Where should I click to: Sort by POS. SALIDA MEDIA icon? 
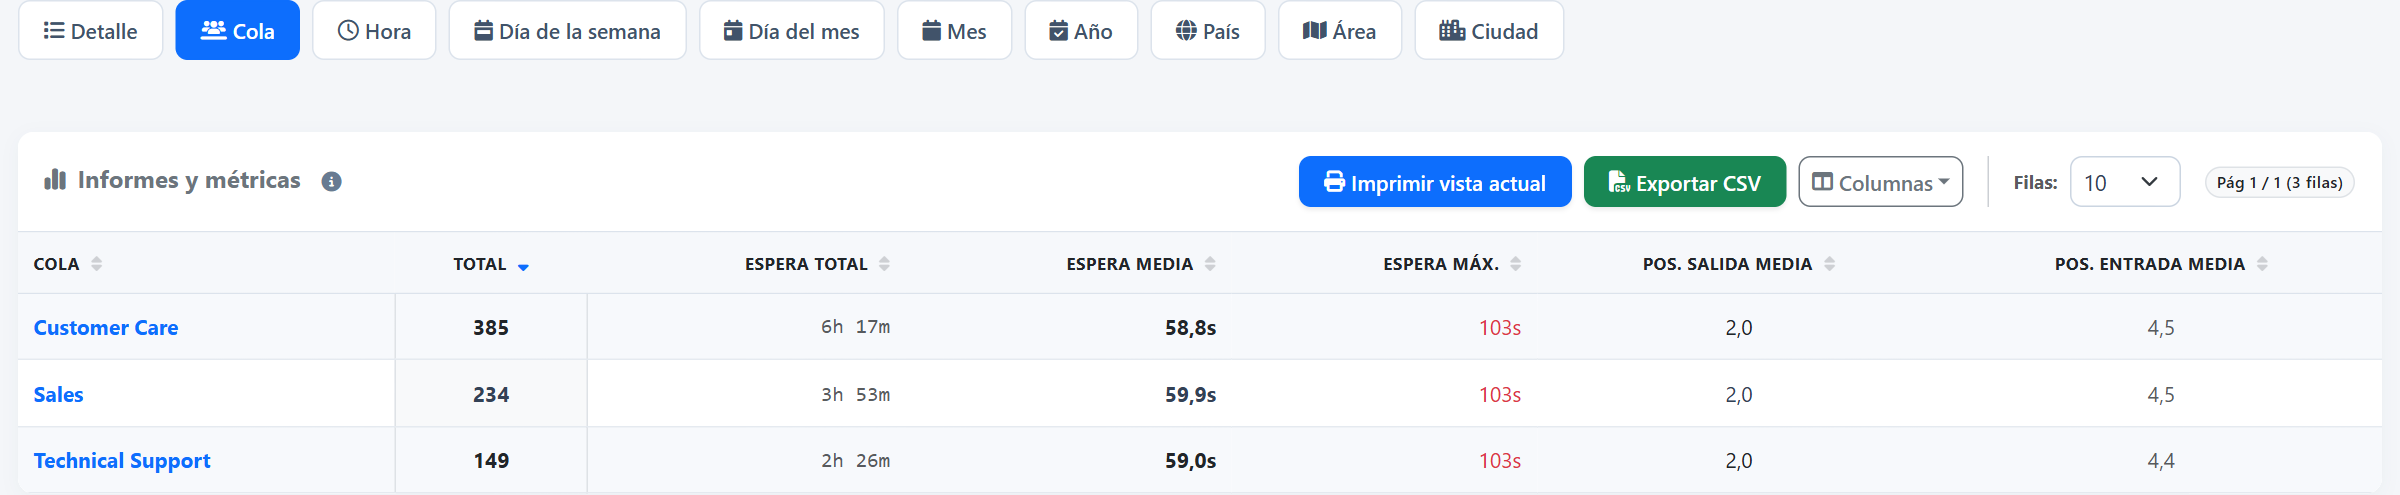click(x=1829, y=264)
